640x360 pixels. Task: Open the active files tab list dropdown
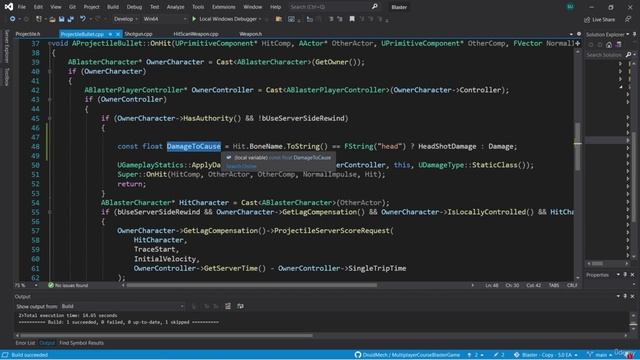pyautogui.click(x=571, y=34)
